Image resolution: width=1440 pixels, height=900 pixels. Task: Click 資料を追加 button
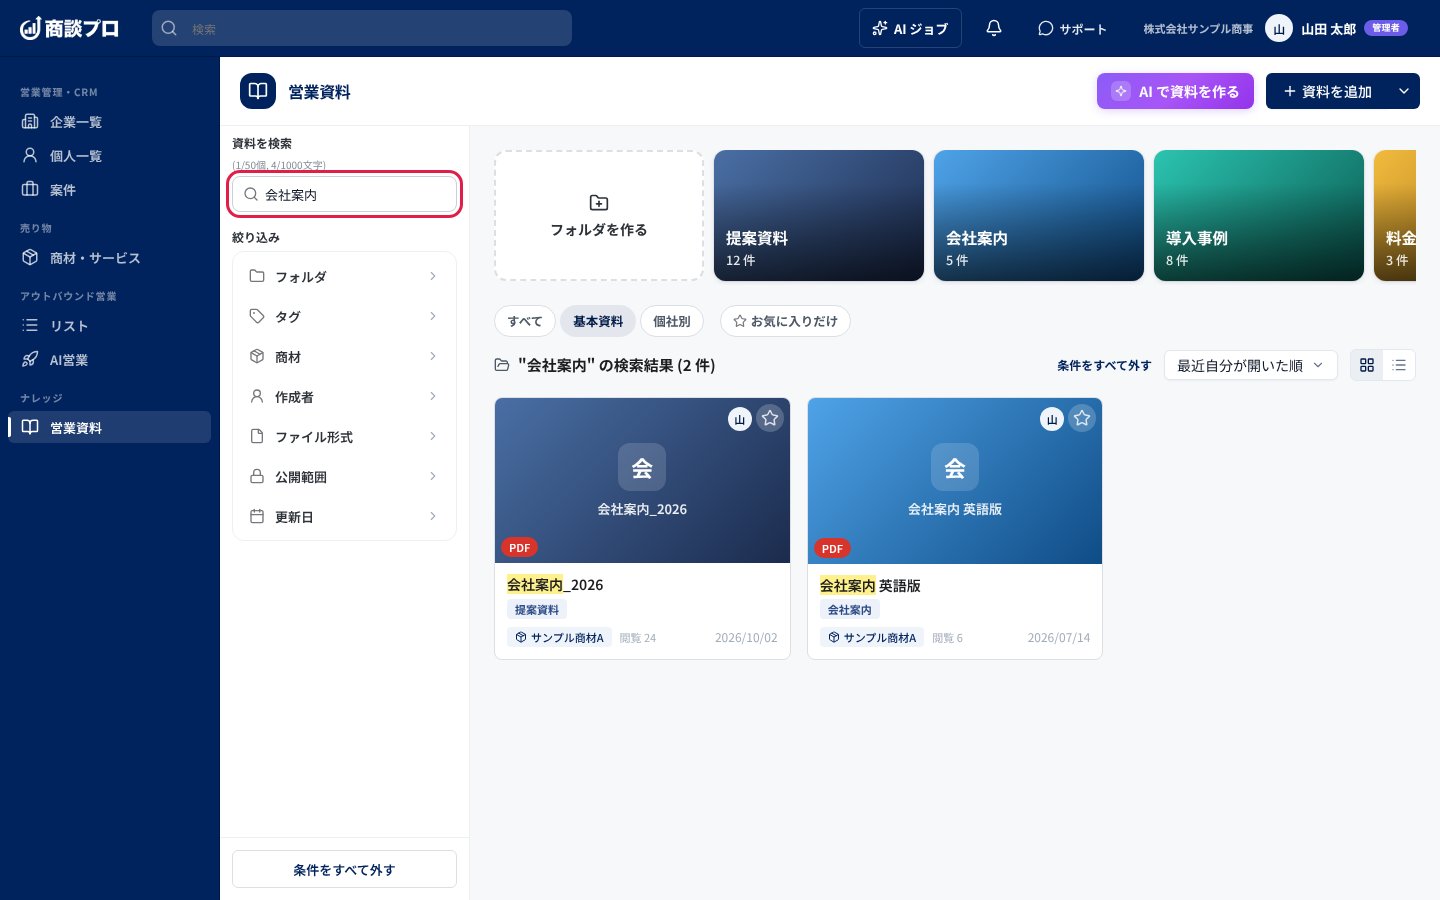click(x=1327, y=91)
